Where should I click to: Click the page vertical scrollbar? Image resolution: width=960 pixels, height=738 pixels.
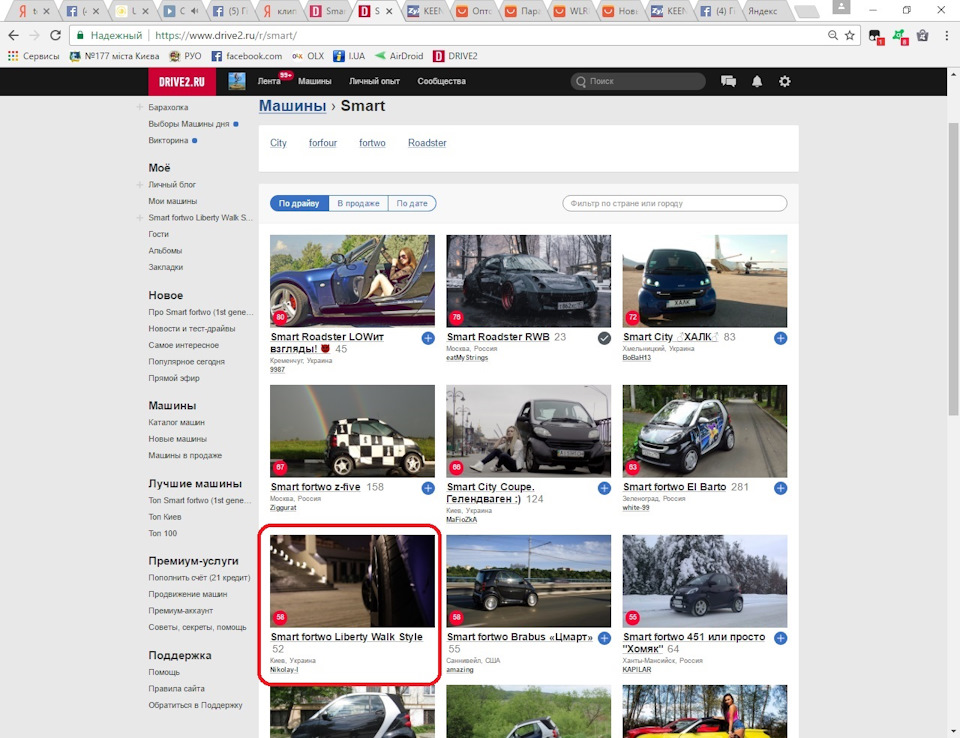point(953,269)
